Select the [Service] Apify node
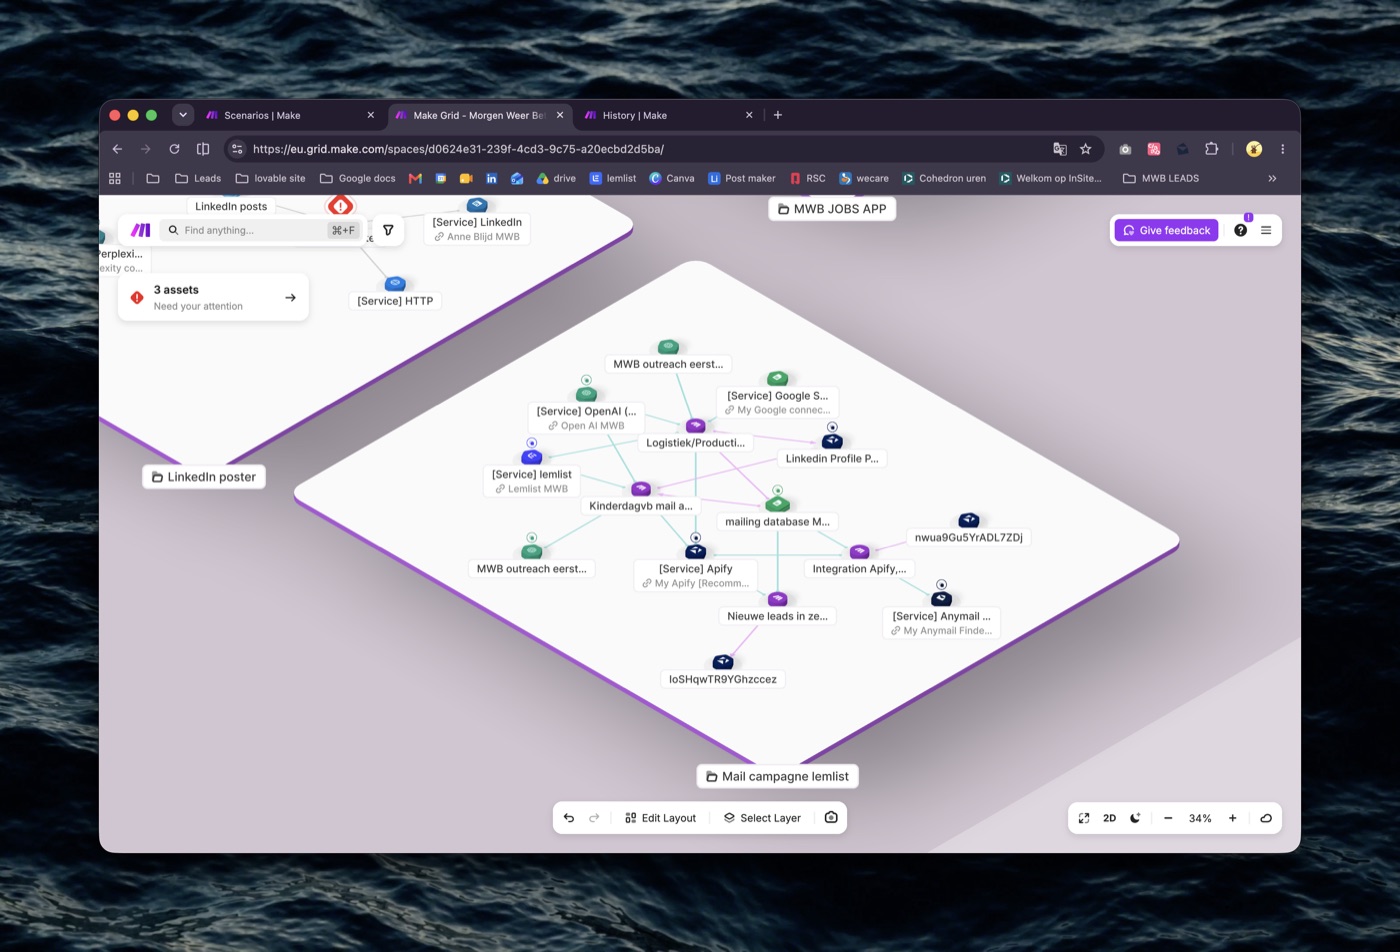Image resolution: width=1400 pixels, height=952 pixels. coord(696,568)
